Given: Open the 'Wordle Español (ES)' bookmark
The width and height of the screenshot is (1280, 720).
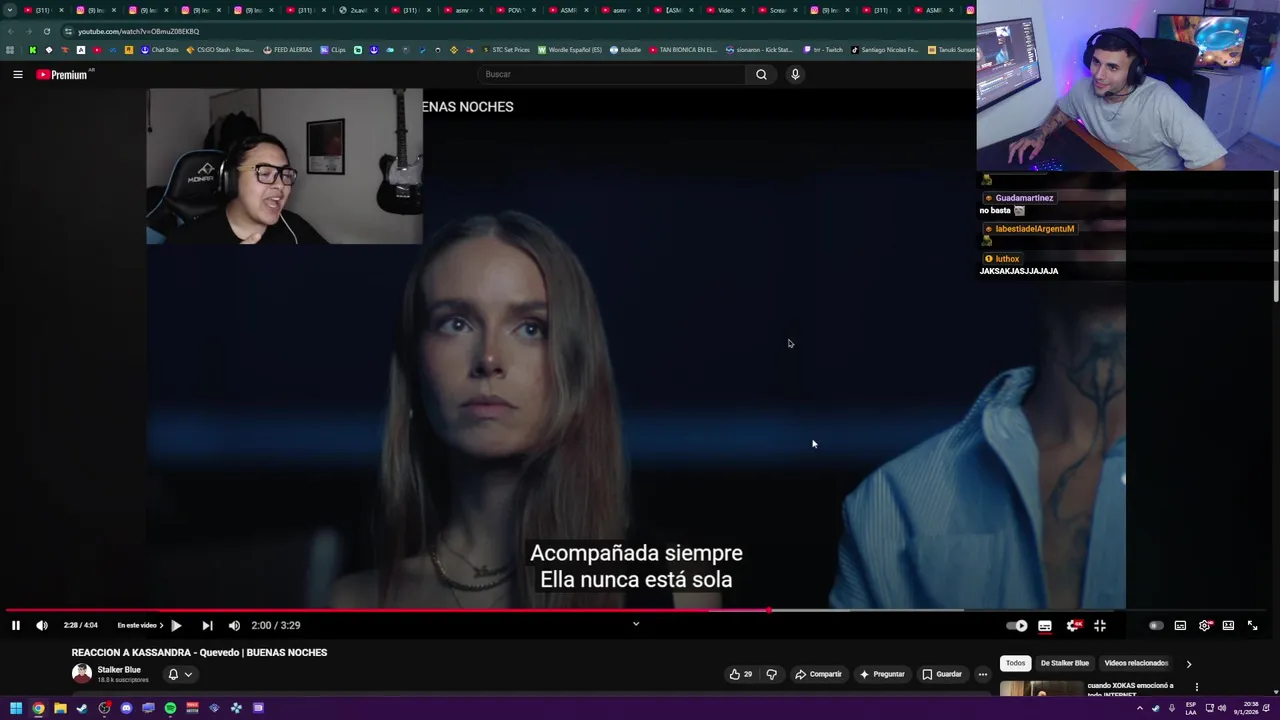Looking at the screenshot, I should point(570,50).
